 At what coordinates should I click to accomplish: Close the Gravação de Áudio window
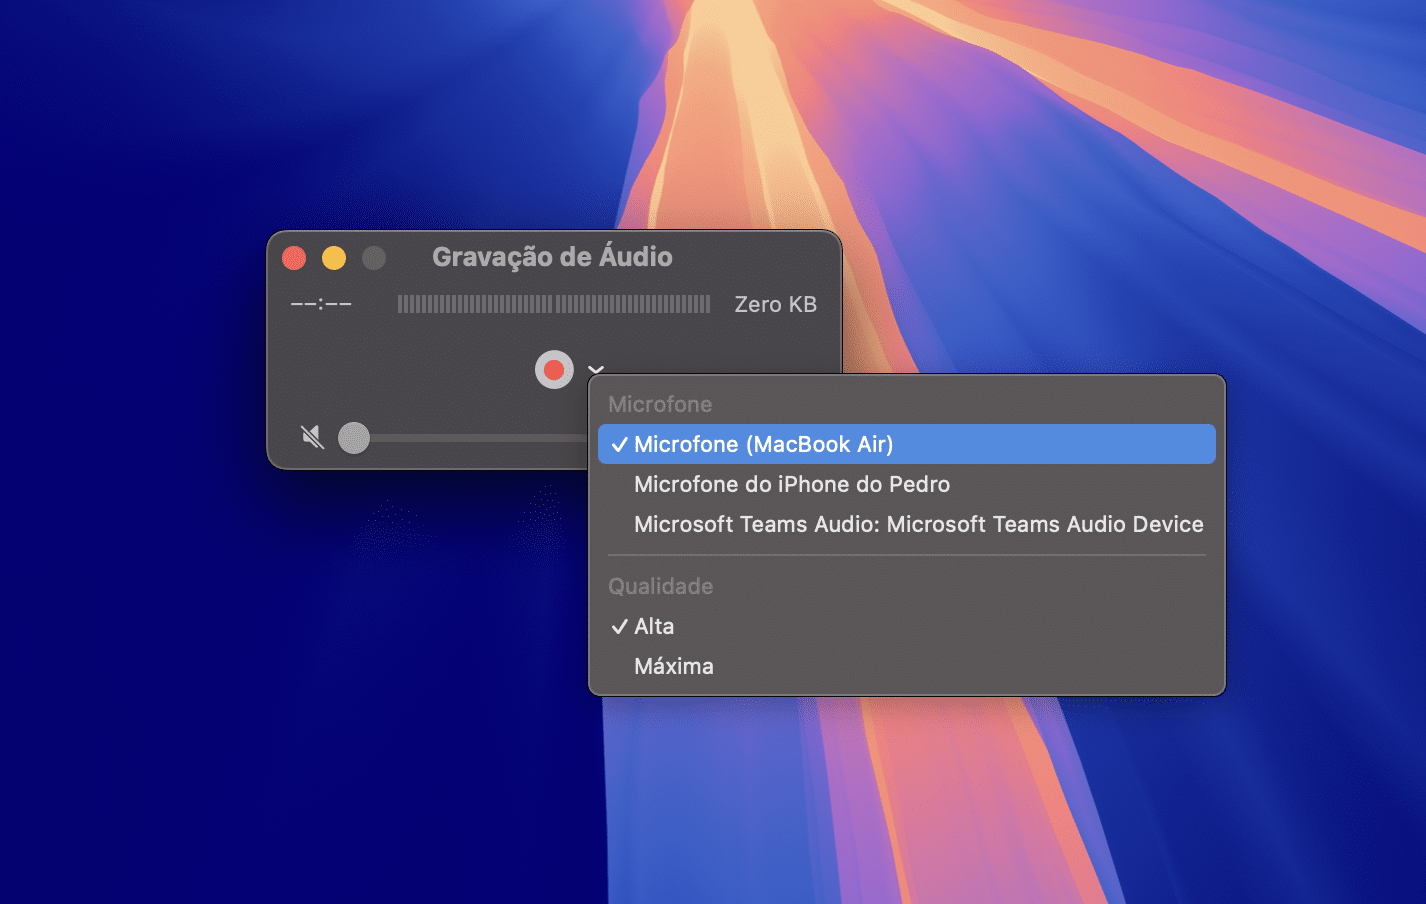point(294,258)
